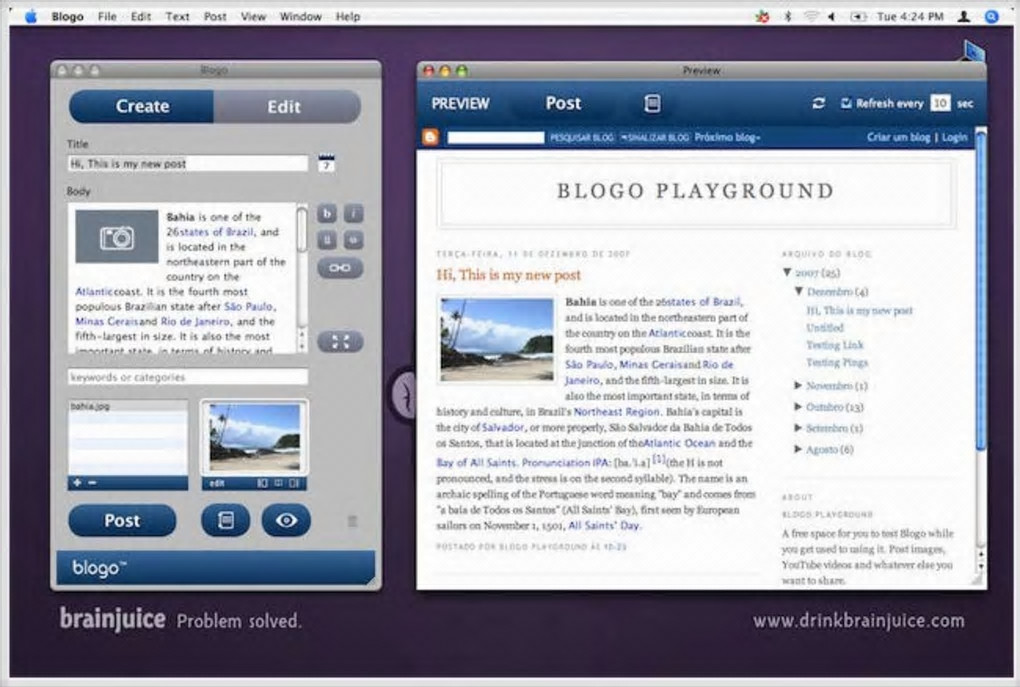Open the Text menu
Screen dimensions: 1020x687
point(177,16)
